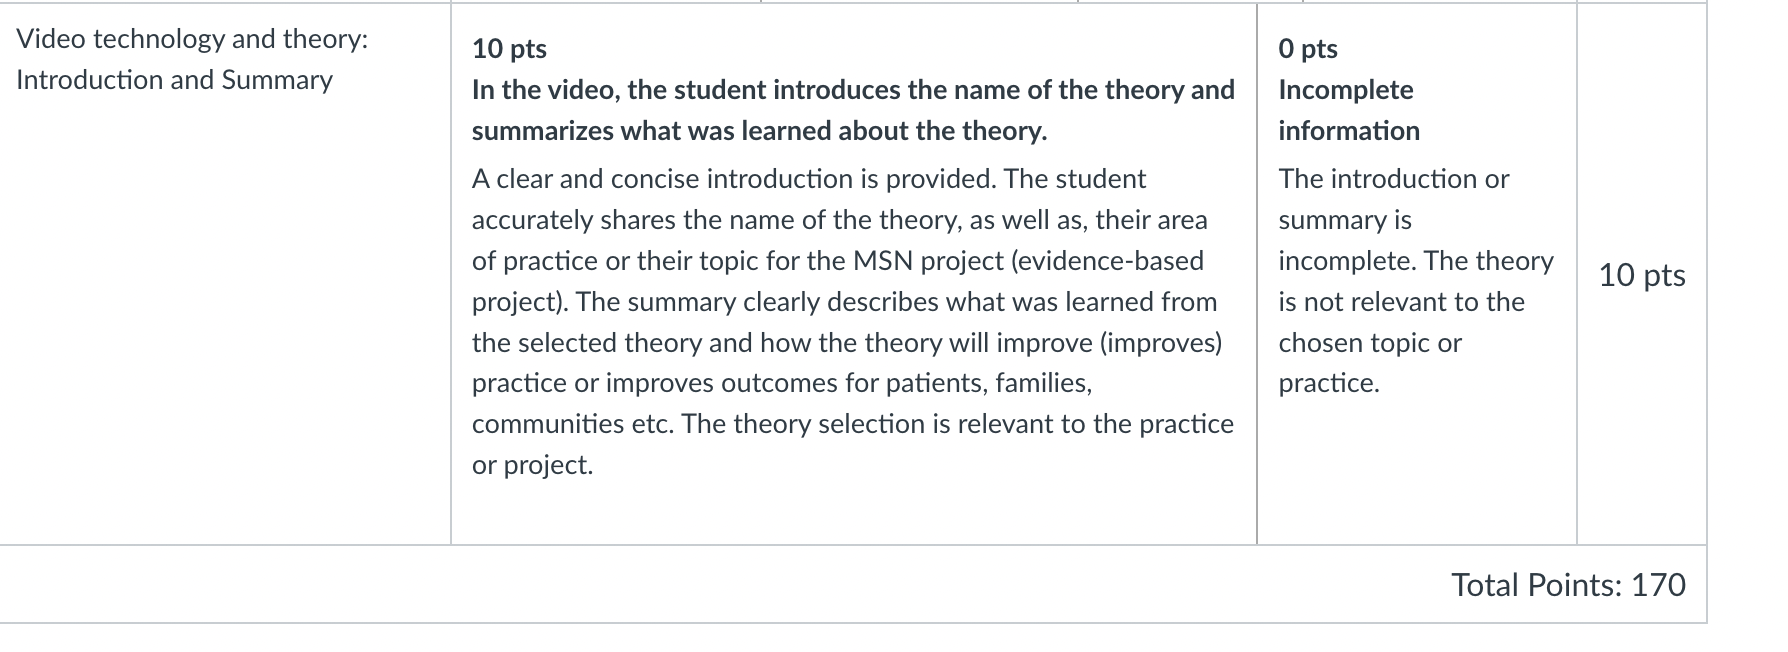Click the 'Video technology and theory:' criterion title

click(x=192, y=39)
